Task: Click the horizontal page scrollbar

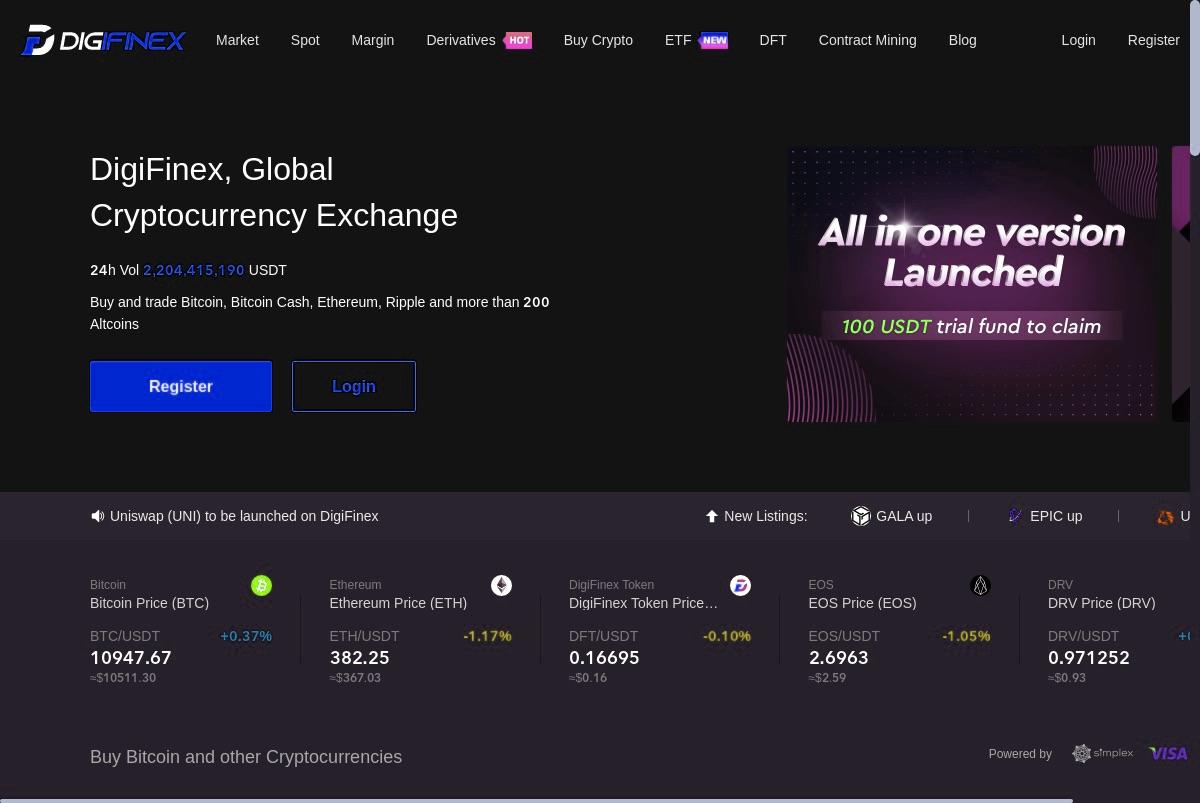Action: pyautogui.click(x=537, y=799)
